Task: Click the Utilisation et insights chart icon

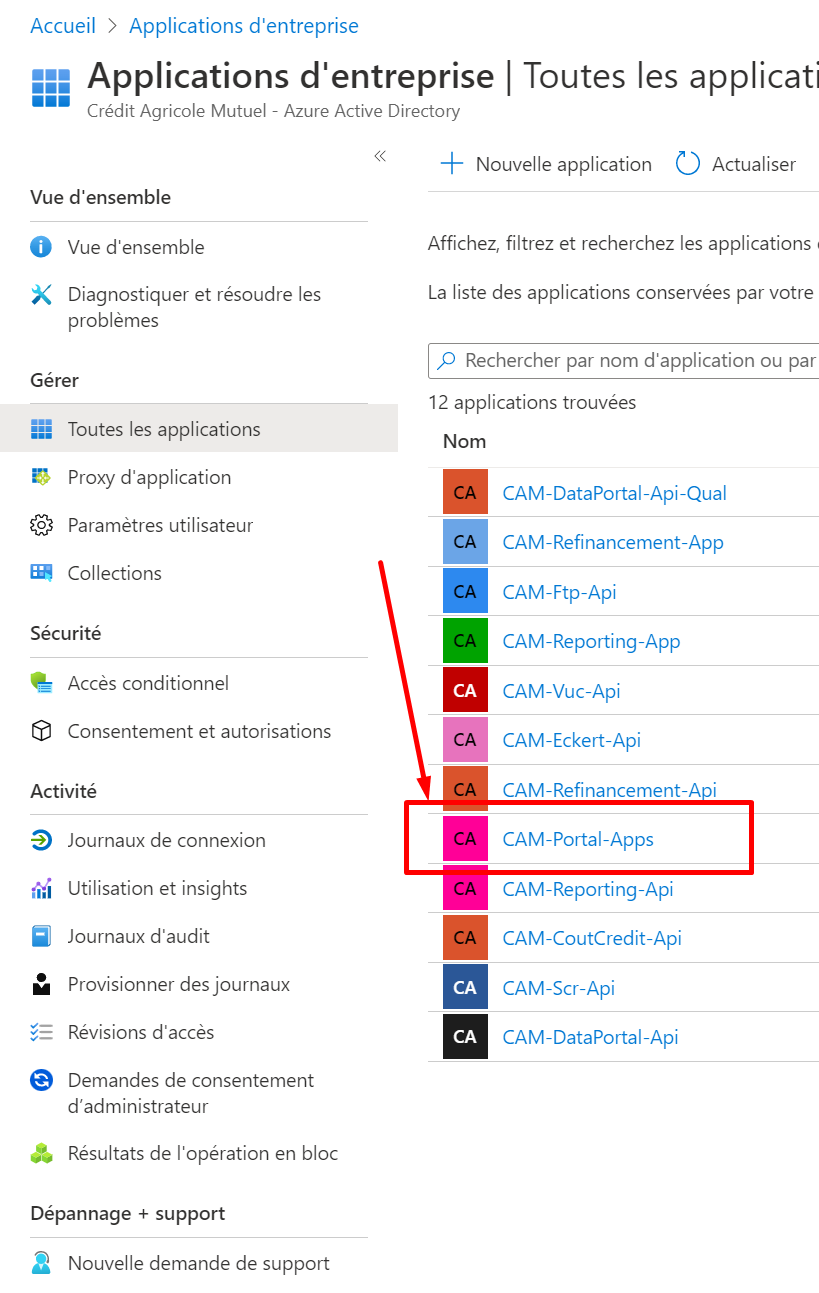Action: pyautogui.click(x=41, y=888)
